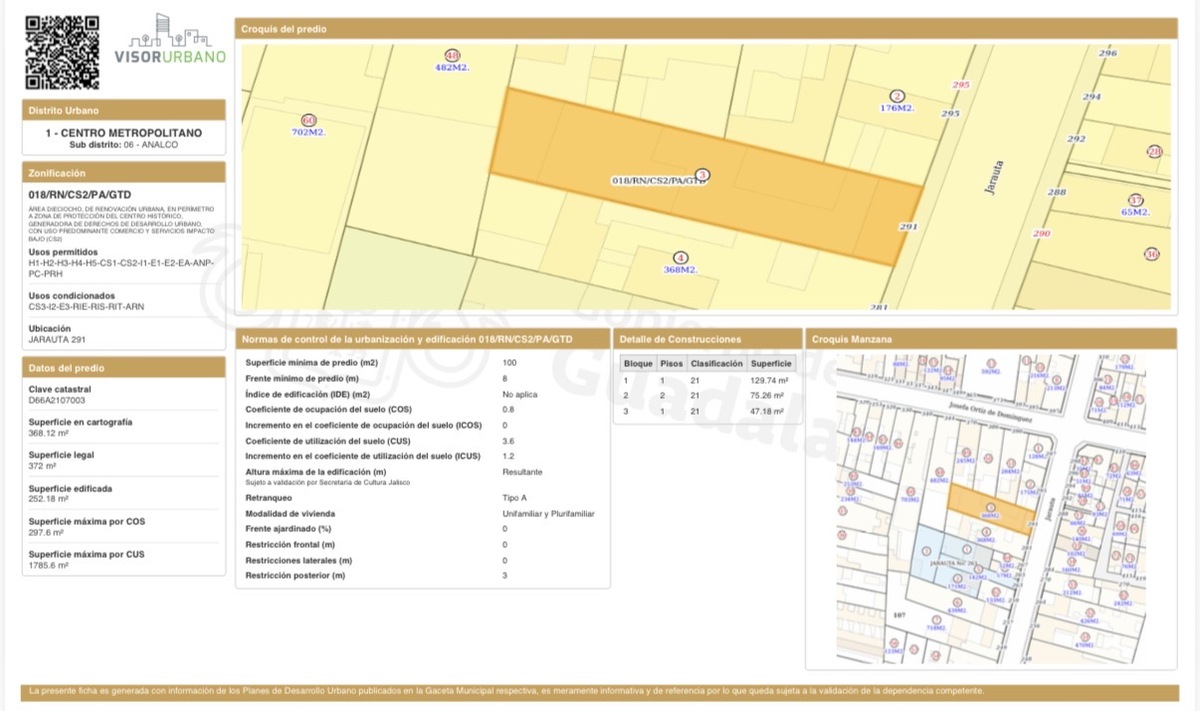Select lot marker 60 above 702M2 label

tap(308, 120)
